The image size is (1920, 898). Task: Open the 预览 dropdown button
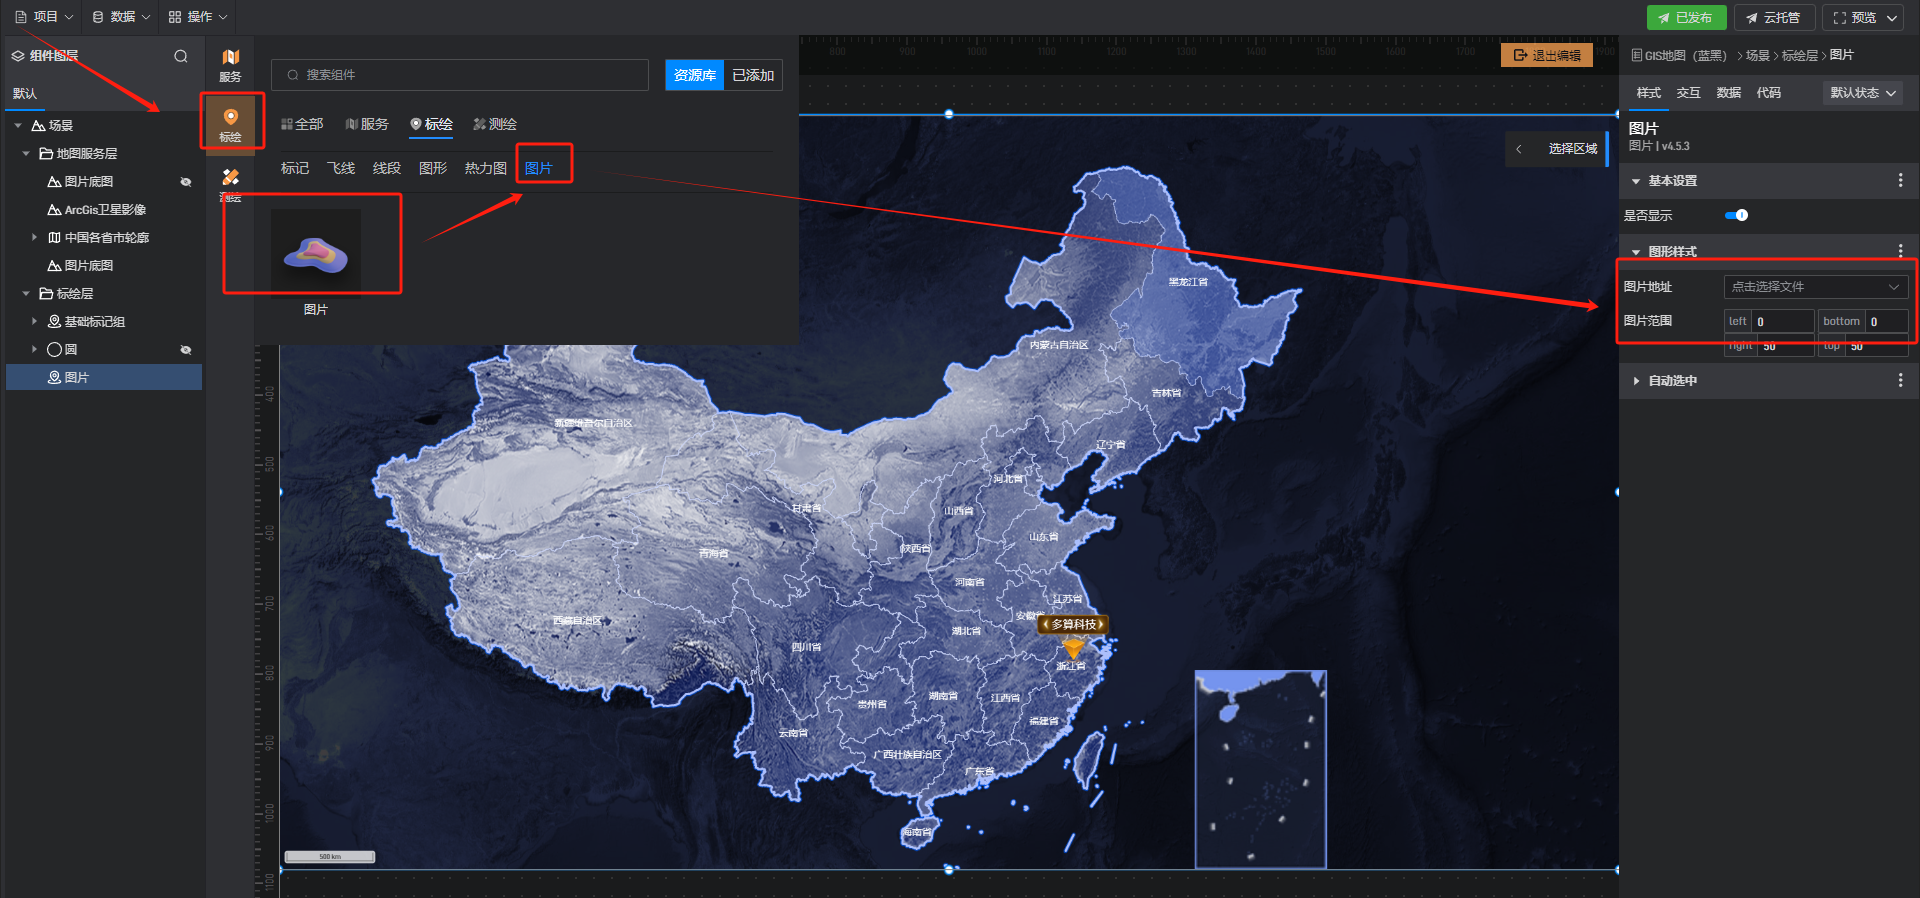(1864, 18)
